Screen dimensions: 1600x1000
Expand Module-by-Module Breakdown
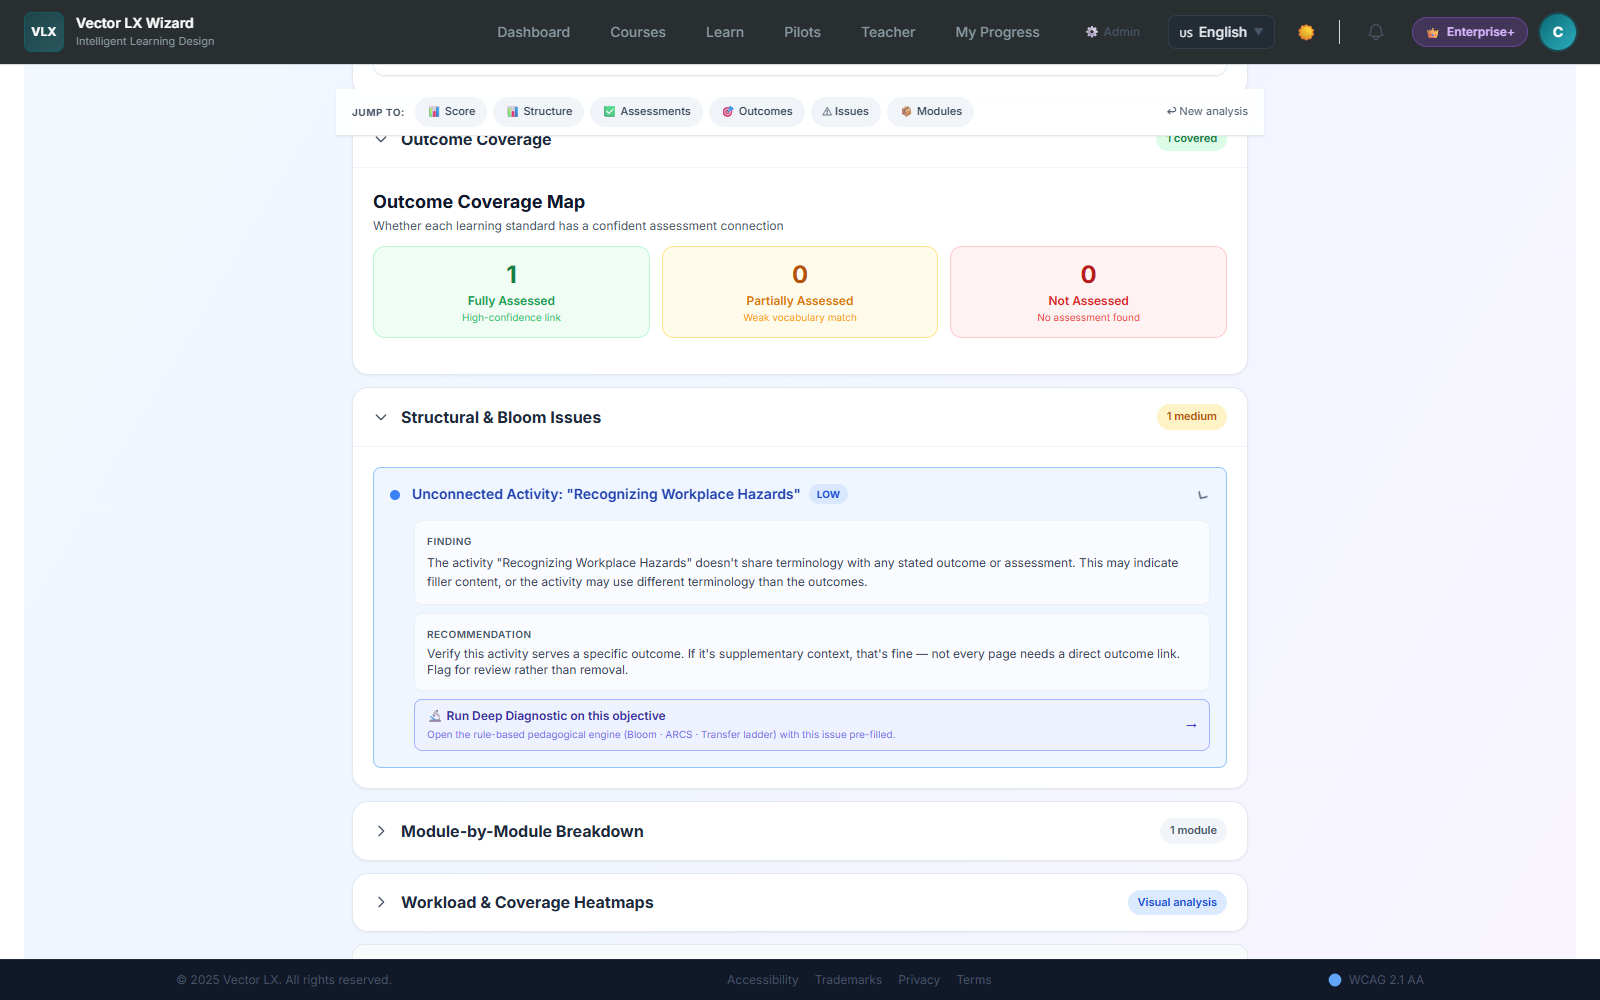pos(381,831)
